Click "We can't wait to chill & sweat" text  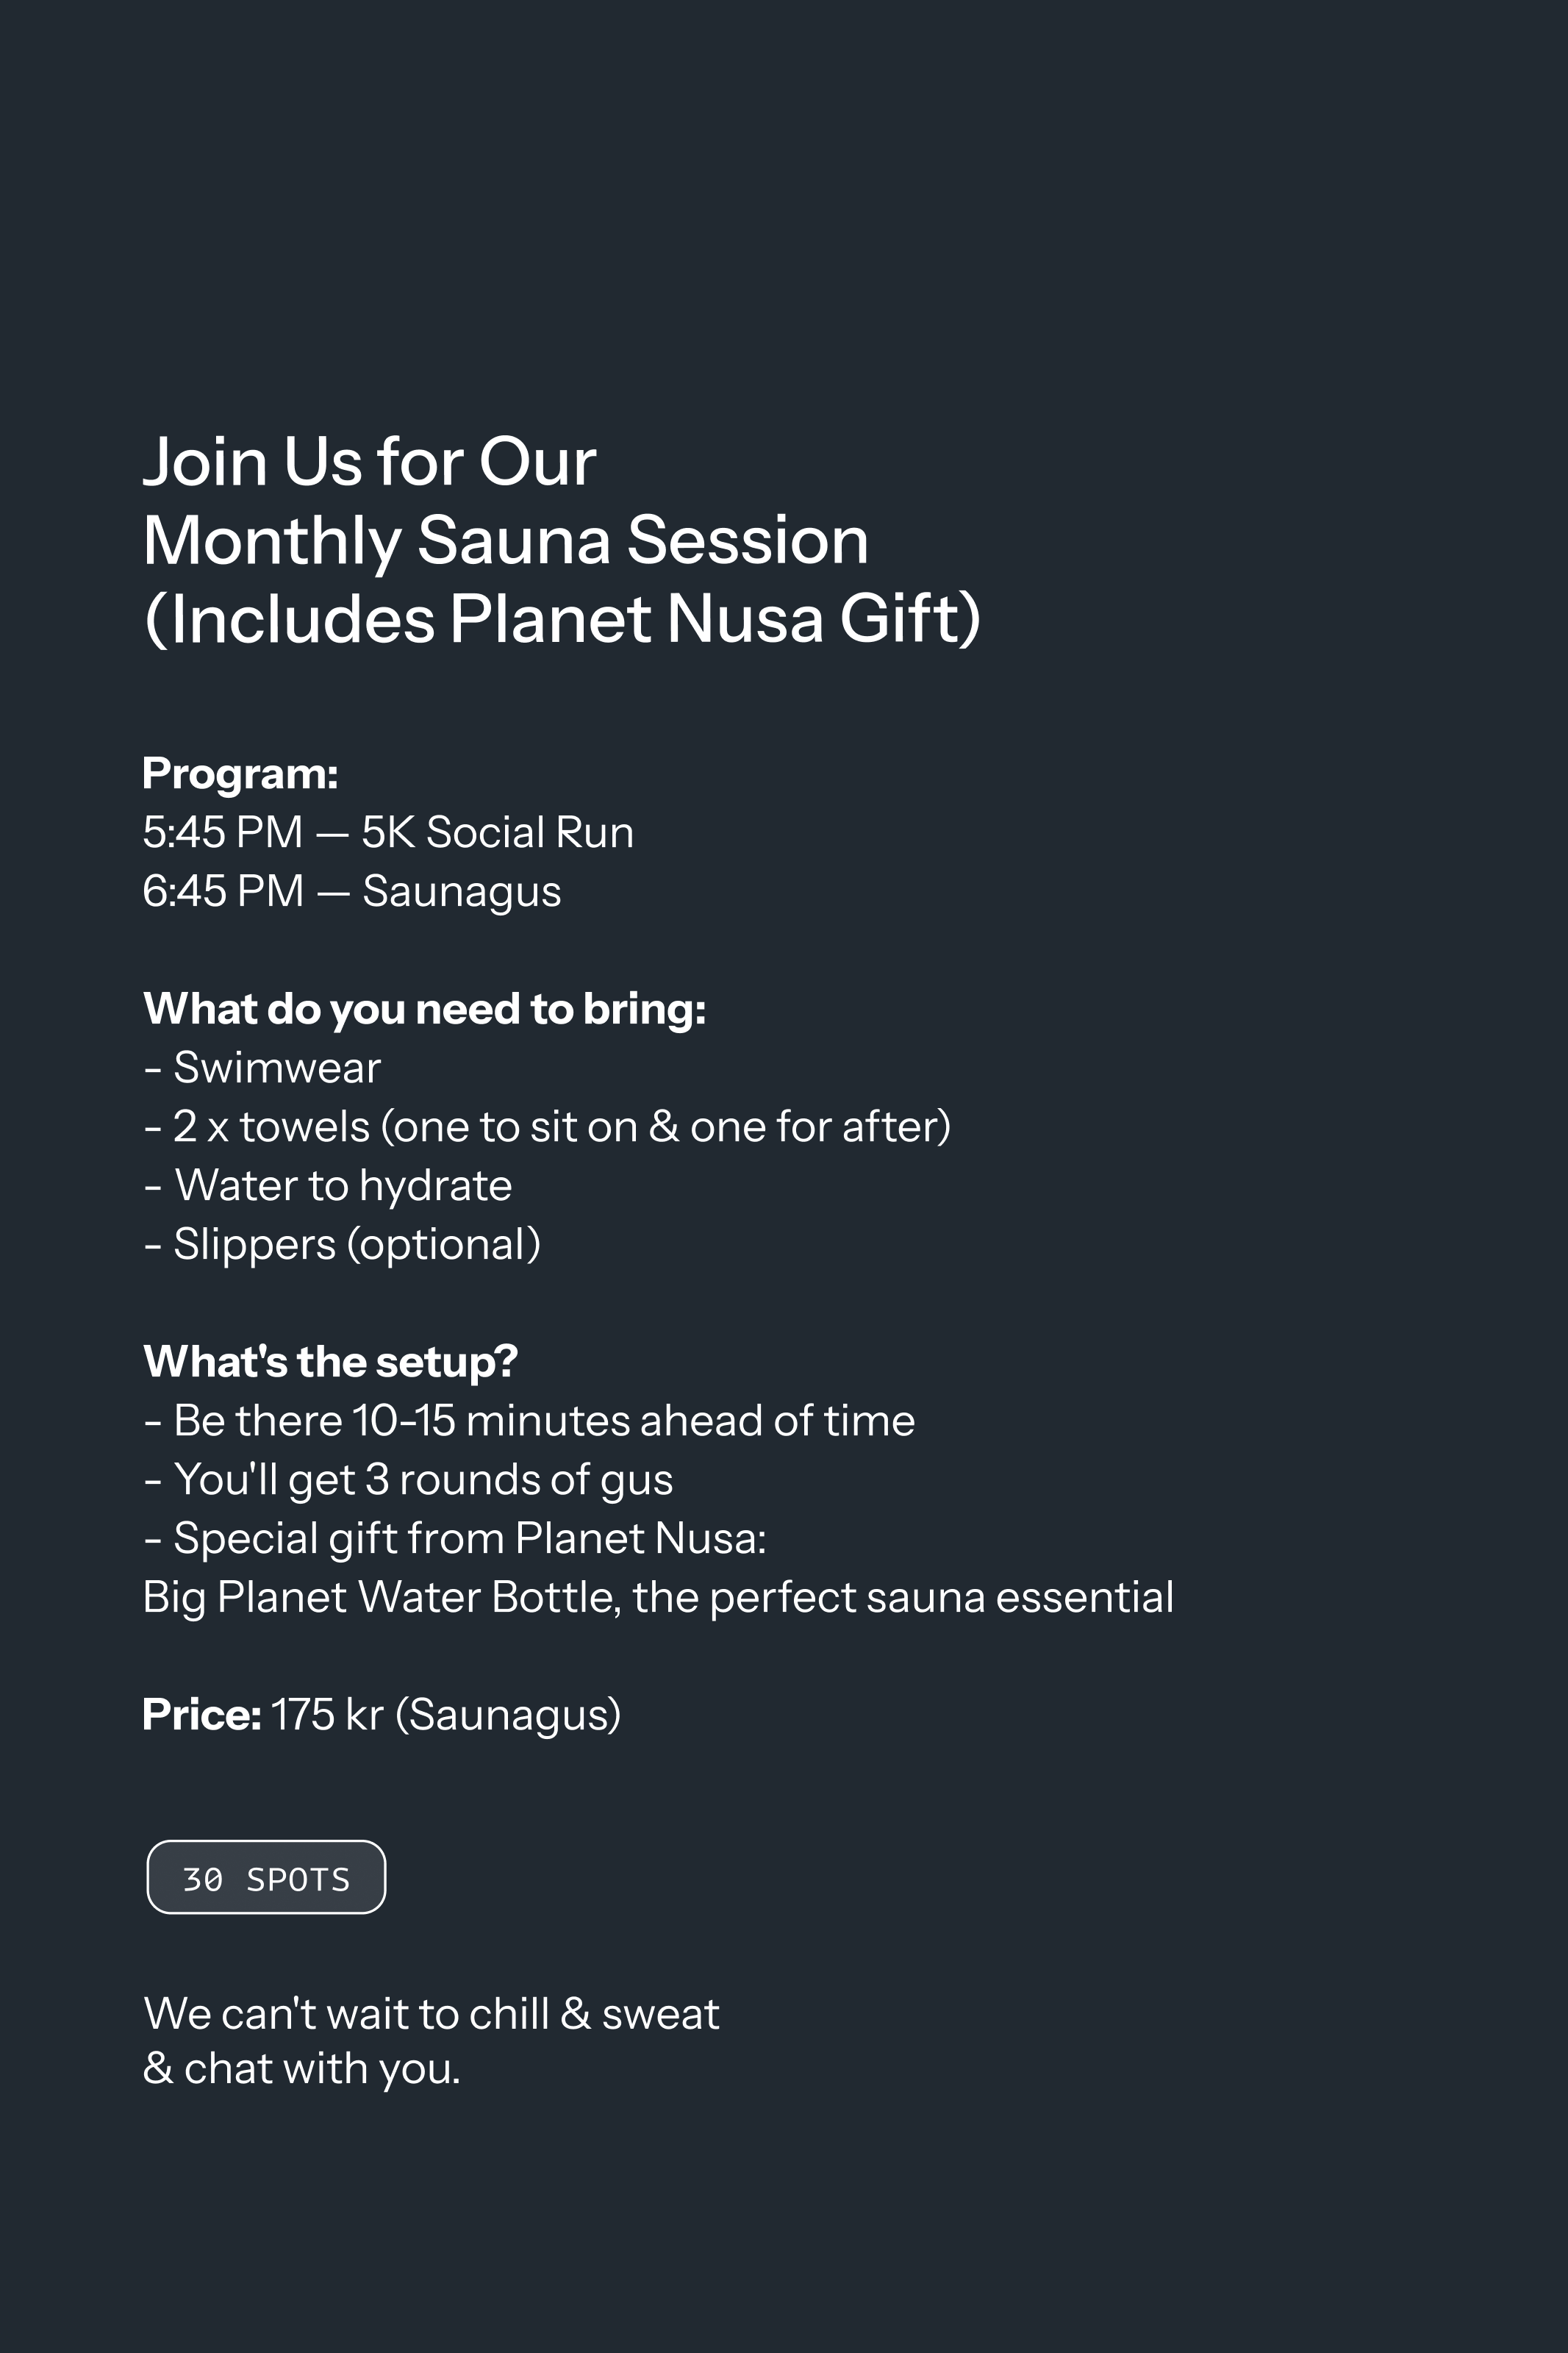click(x=431, y=2013)
